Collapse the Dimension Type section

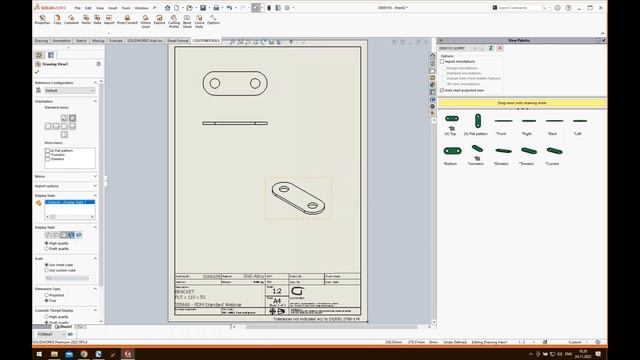(95, 289)
